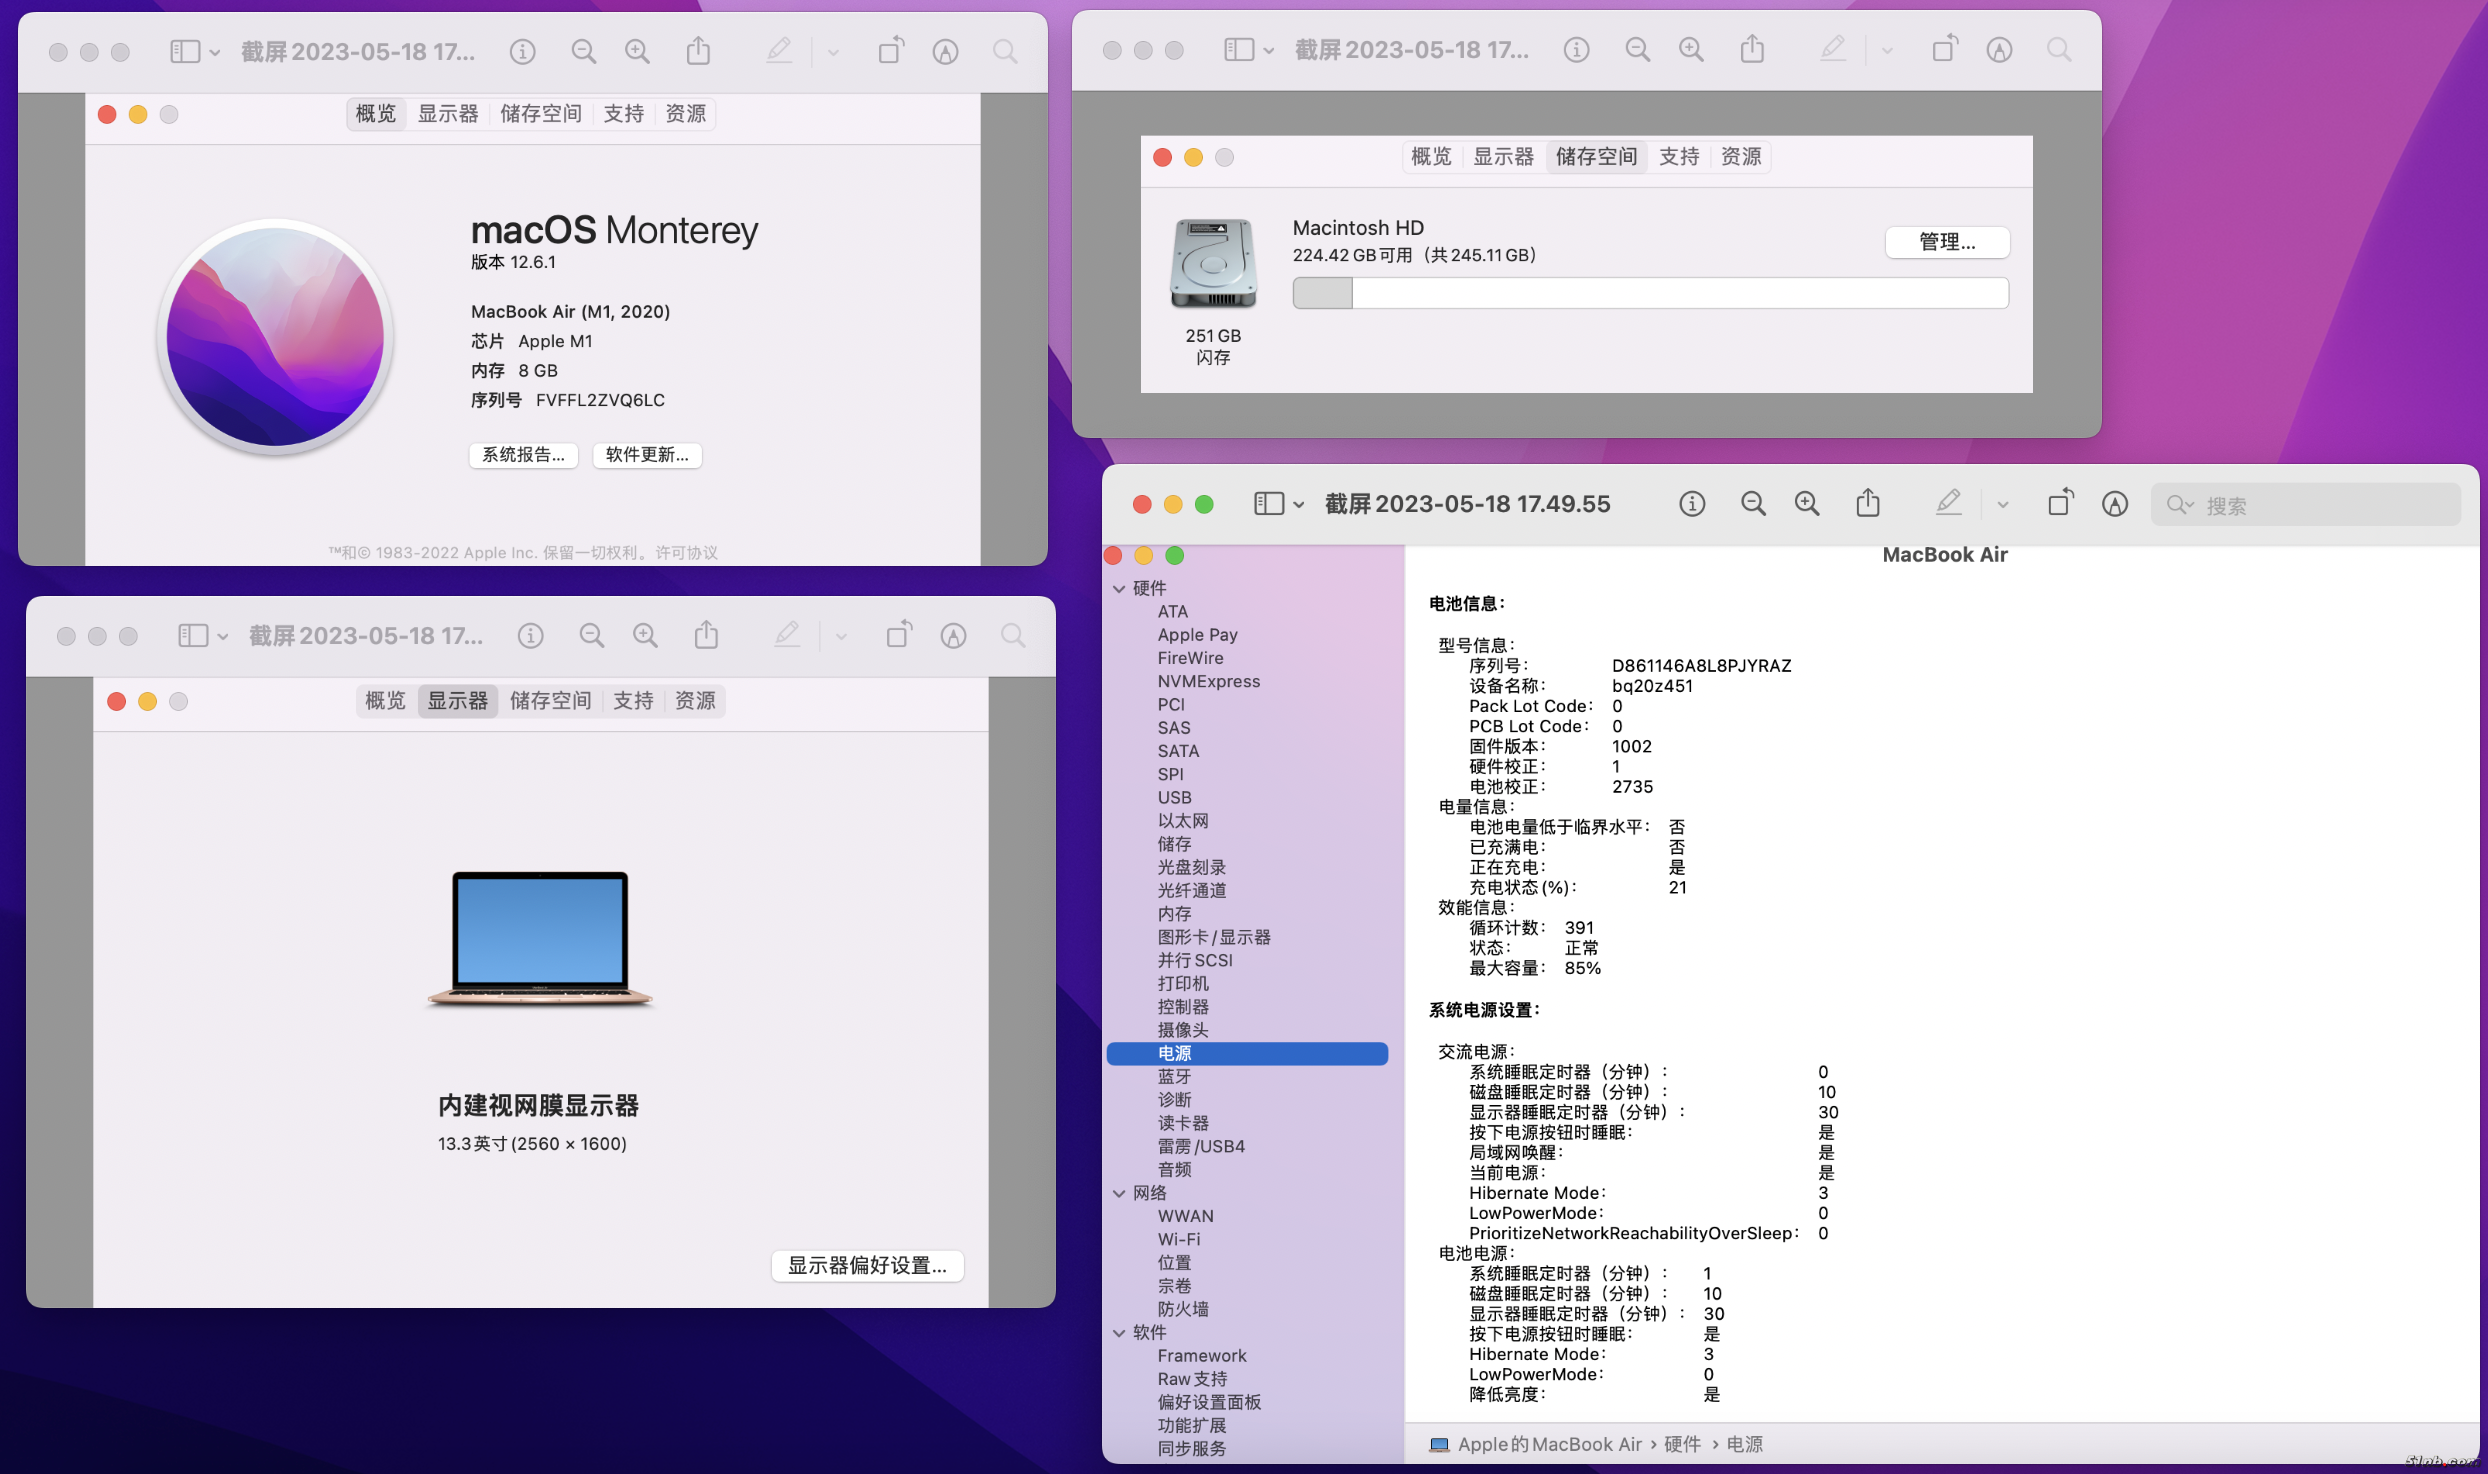Image resolution: width=2488 pixels, height=1474 pixels.
Task: Zoom out in the top-left Preview window
Action: (583, 52)
